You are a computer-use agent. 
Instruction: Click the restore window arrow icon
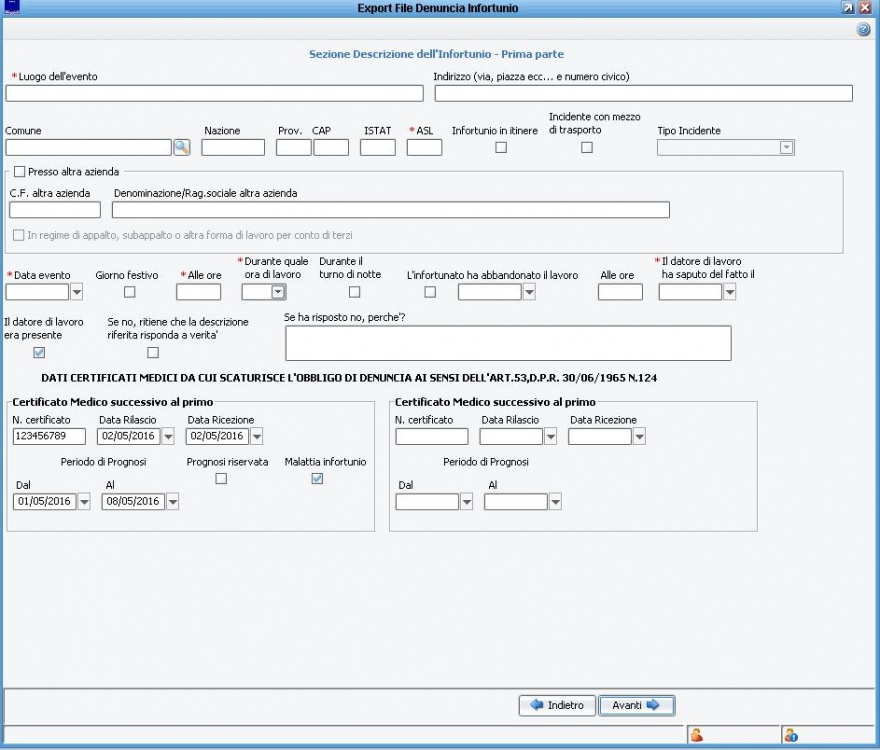click(x=848, y=8)
